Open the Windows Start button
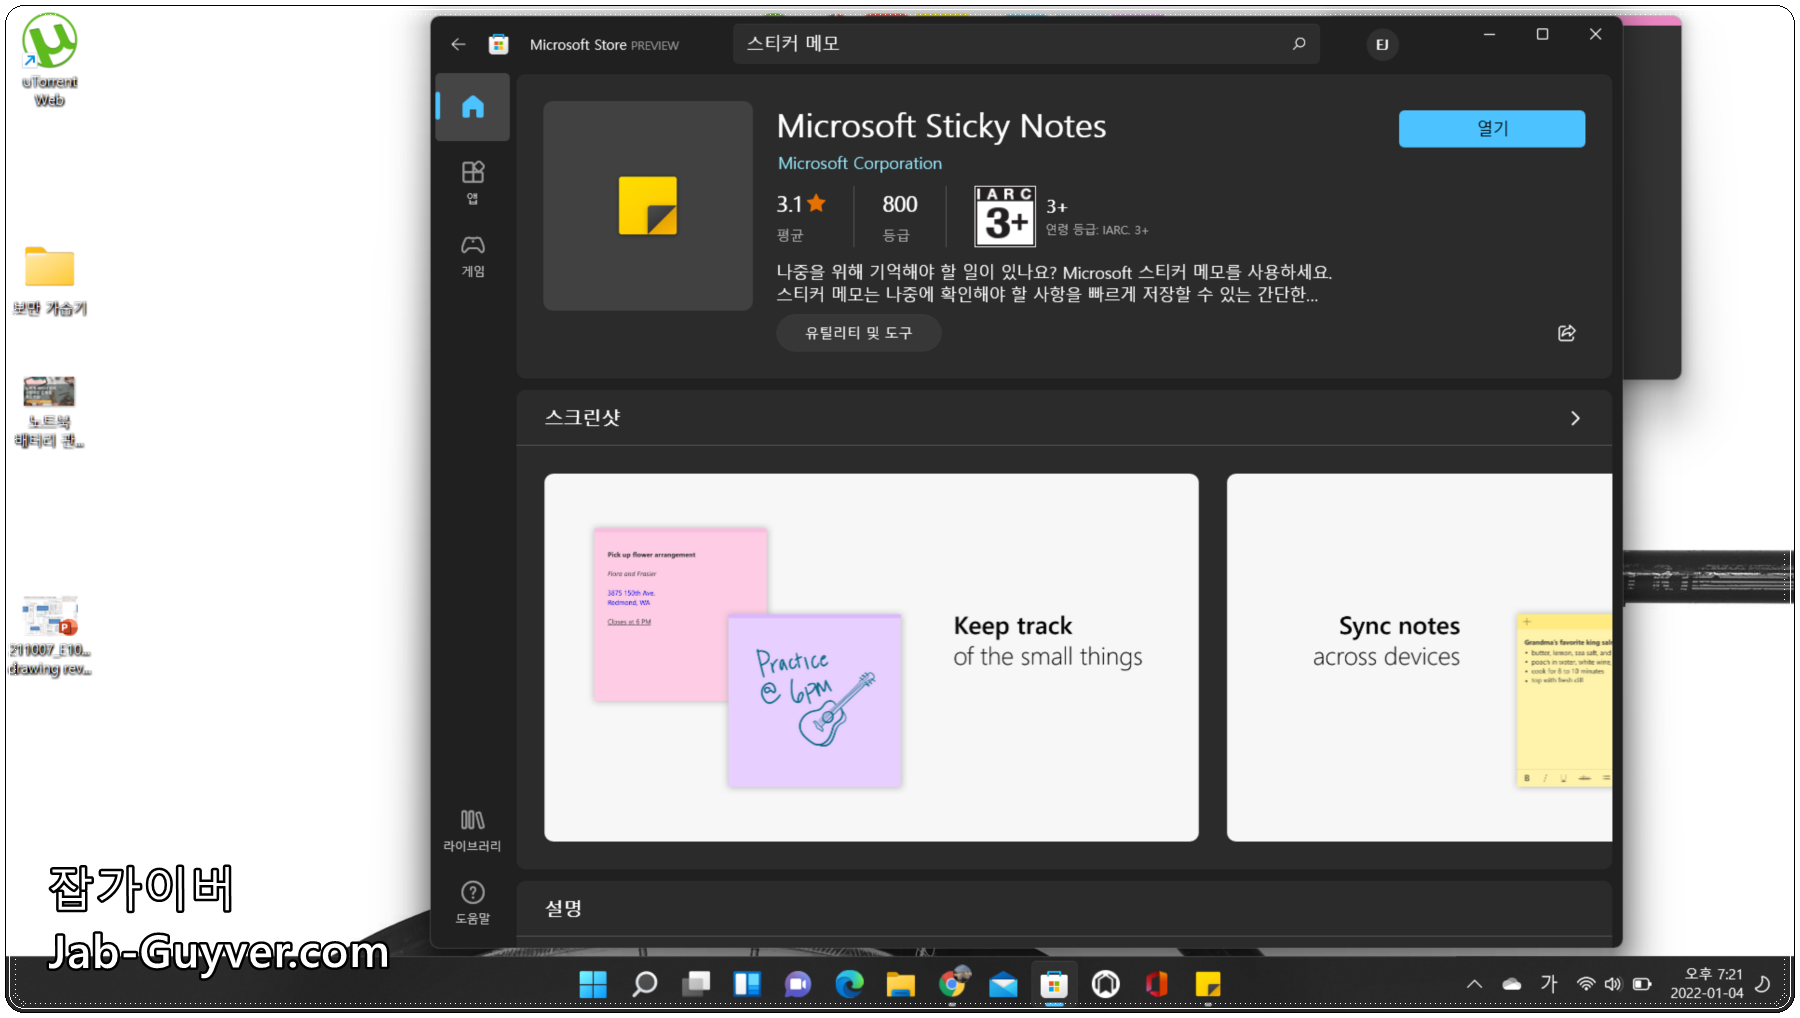 593,984
